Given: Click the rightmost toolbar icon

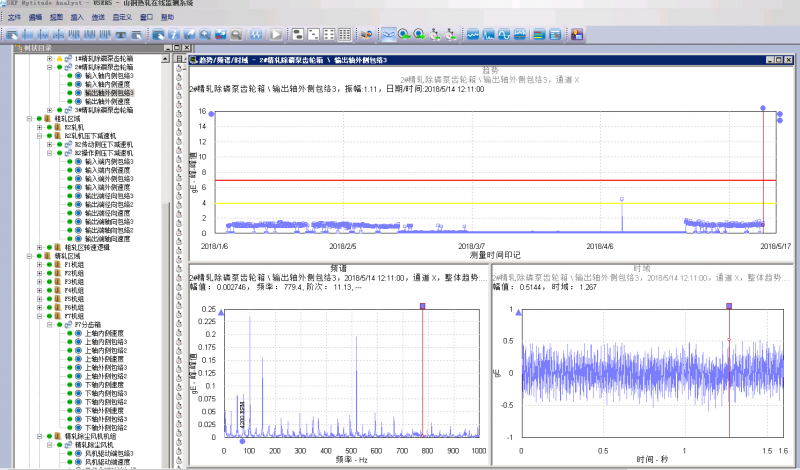Looking at the screenshot, I should [x=576, y=35].
